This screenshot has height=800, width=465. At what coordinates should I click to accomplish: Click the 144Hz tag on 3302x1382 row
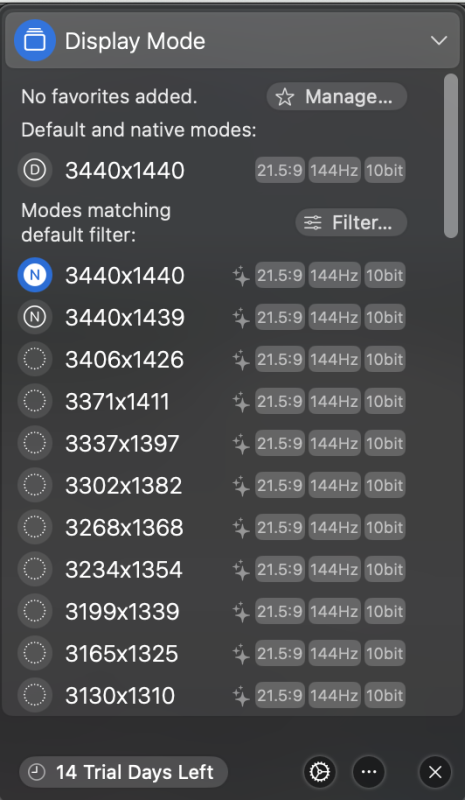(334, 485)
